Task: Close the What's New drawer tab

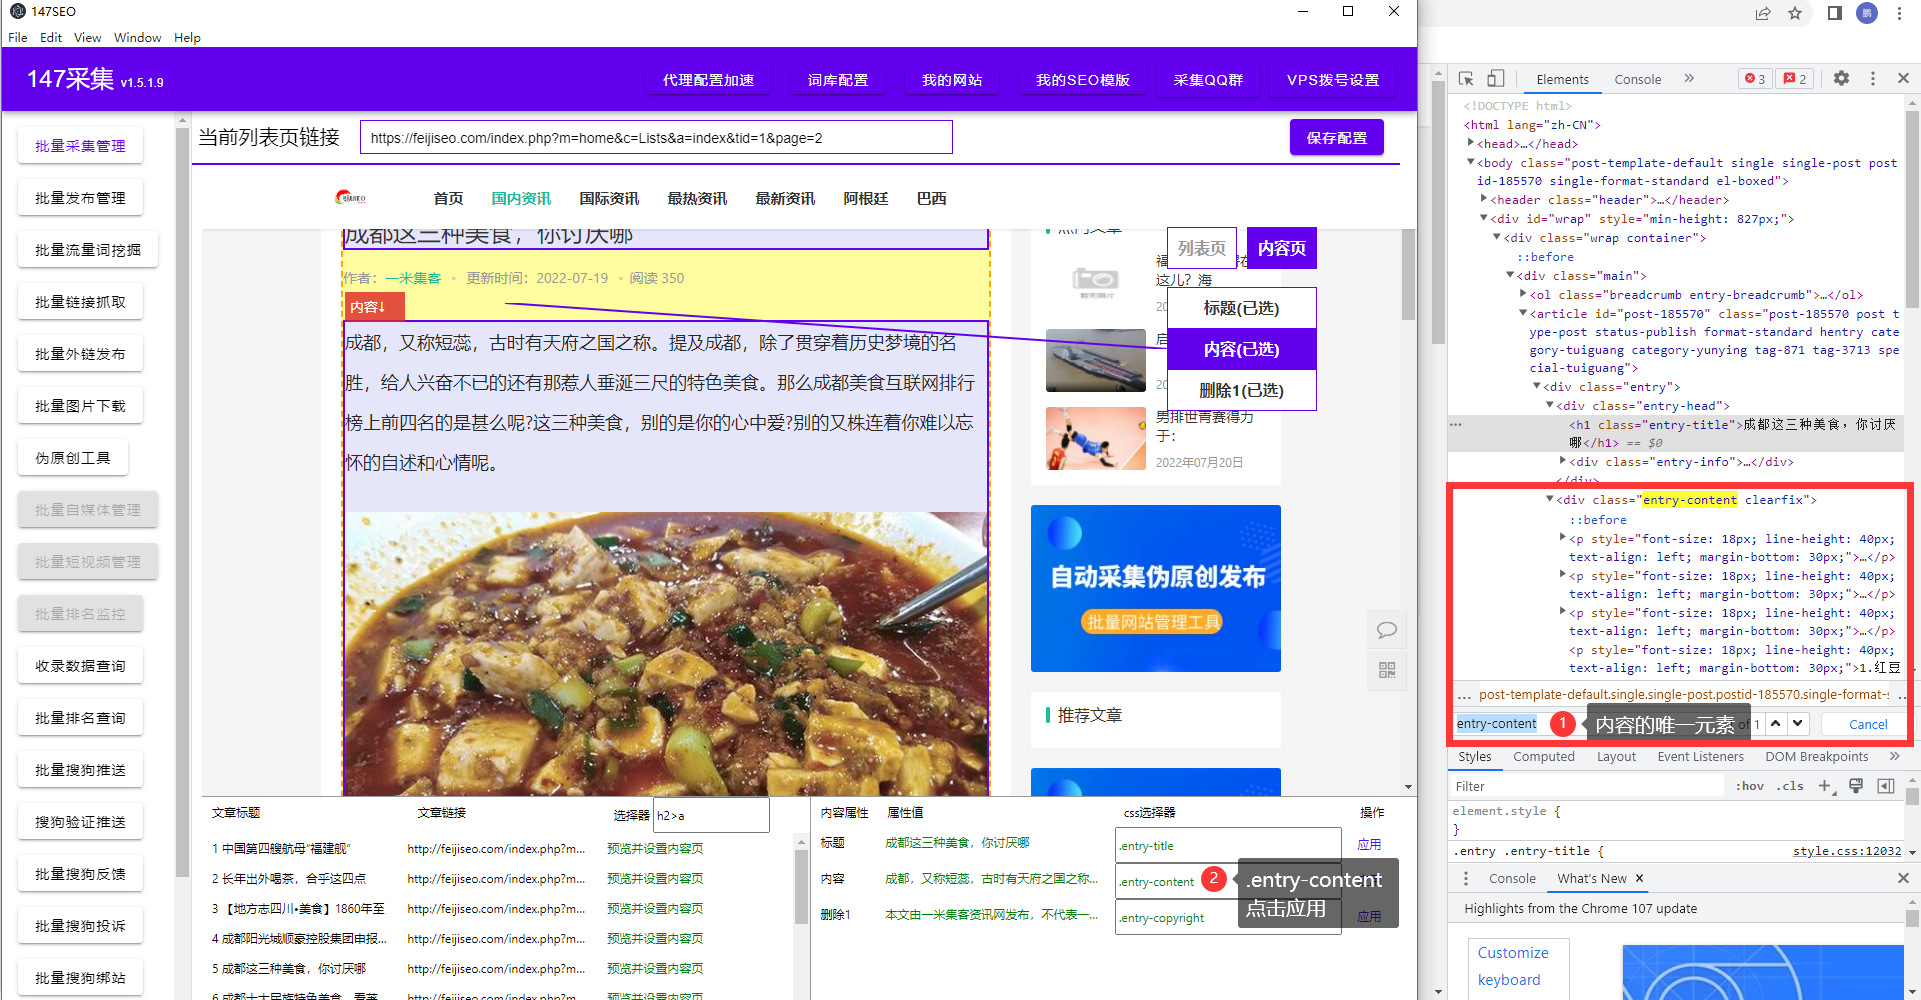Action: [1640, 878]
